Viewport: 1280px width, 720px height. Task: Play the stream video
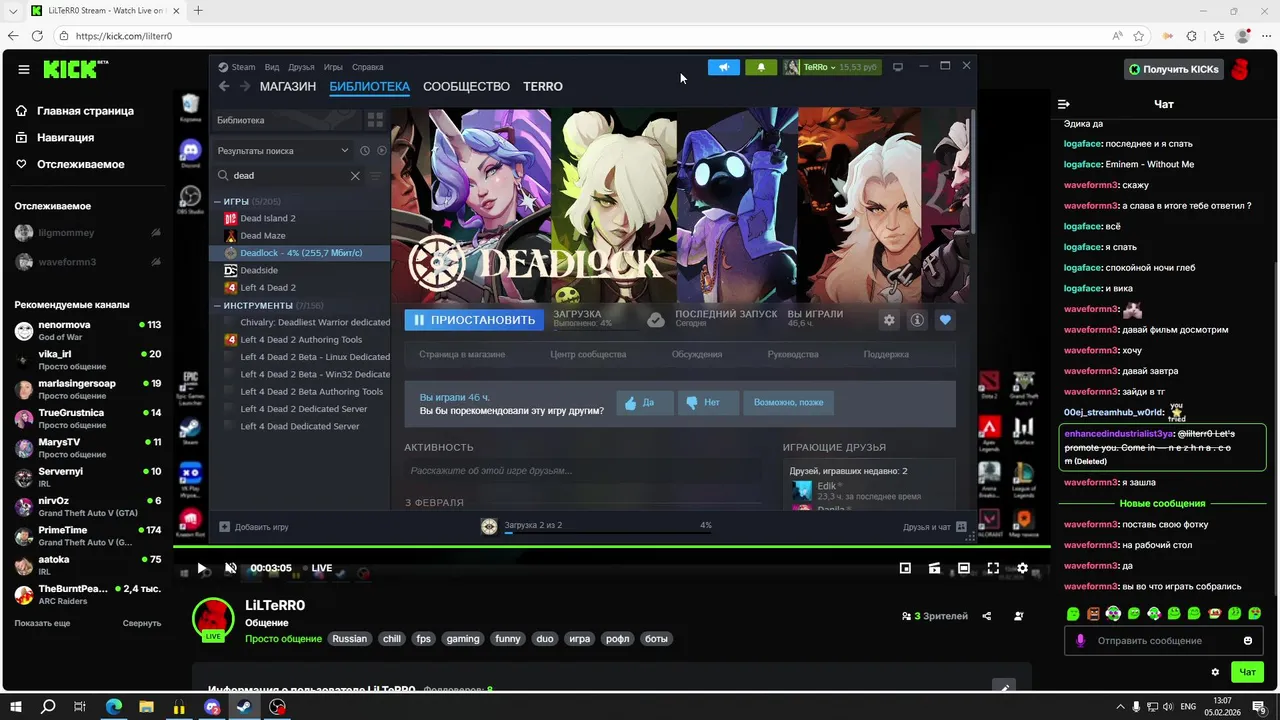click(202, 568)
